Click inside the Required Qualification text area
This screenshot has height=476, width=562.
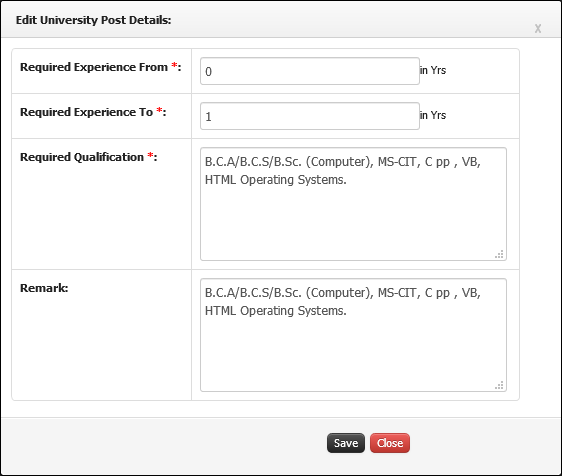353,204
